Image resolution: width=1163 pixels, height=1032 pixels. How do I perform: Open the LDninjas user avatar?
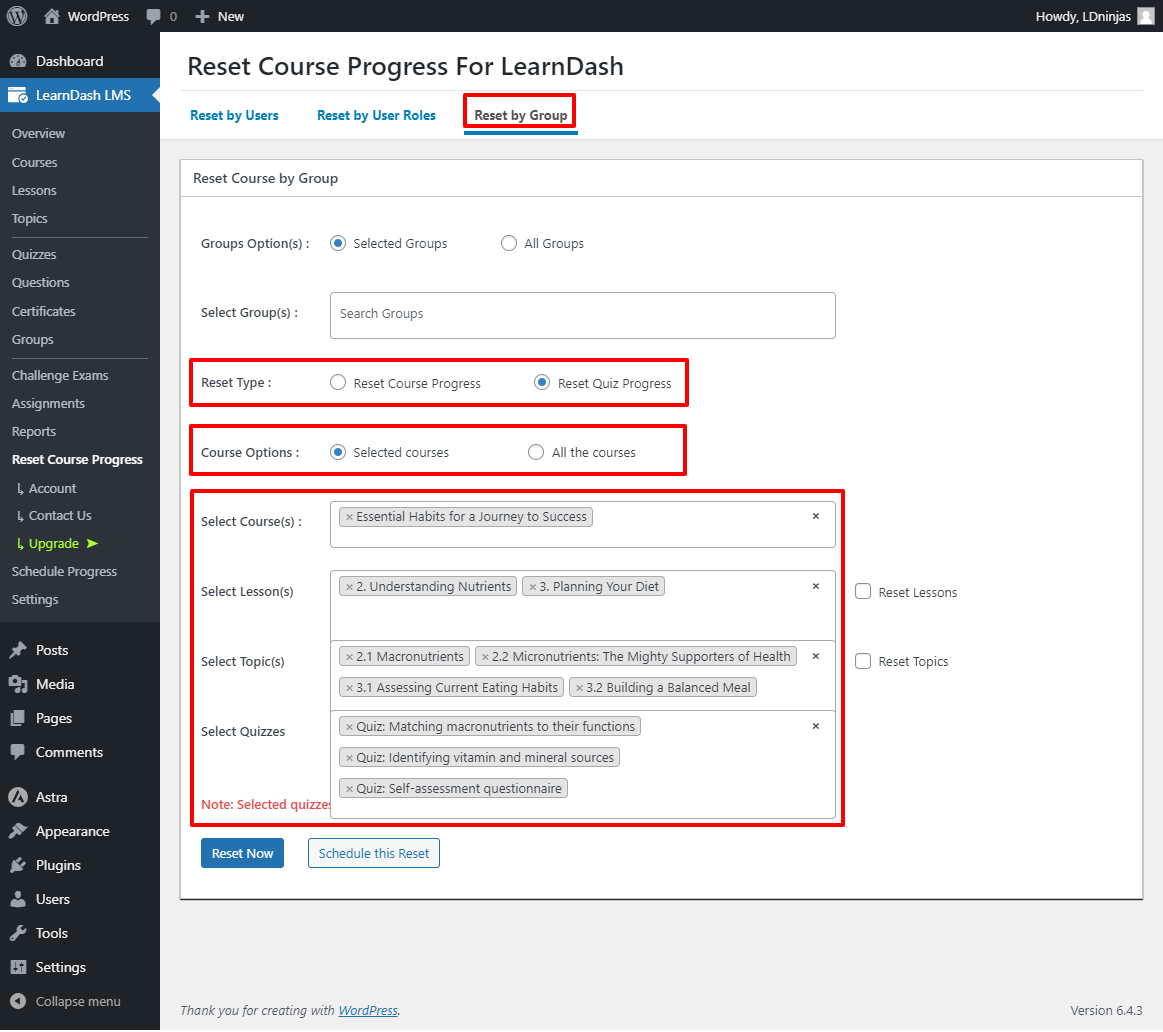pyautogui.click(x=1146, y=16)
